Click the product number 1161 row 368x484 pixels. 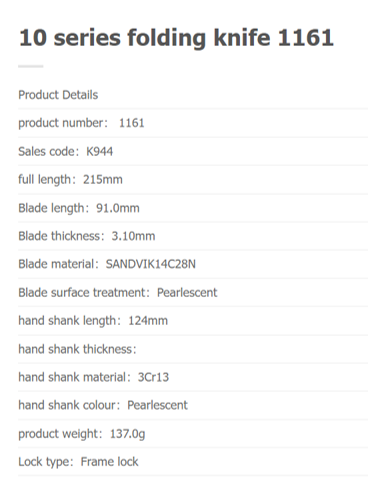pos(193,123)
